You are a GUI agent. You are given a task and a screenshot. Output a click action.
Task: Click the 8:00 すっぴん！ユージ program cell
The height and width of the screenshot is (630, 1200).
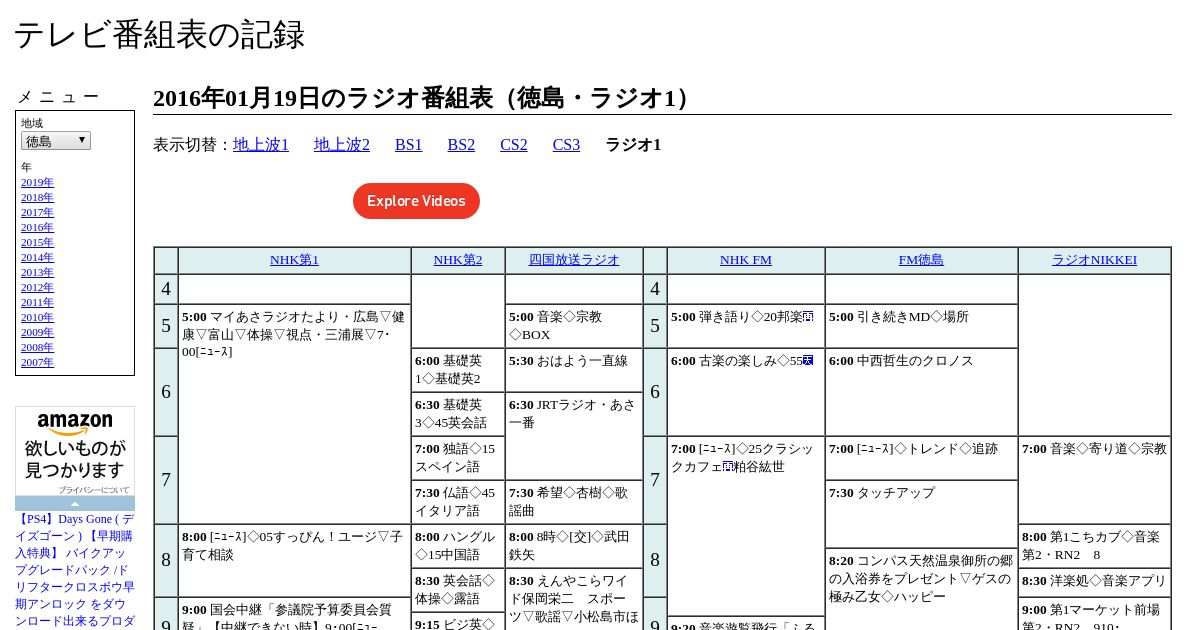pyautogui.click(x=294, y=560)
